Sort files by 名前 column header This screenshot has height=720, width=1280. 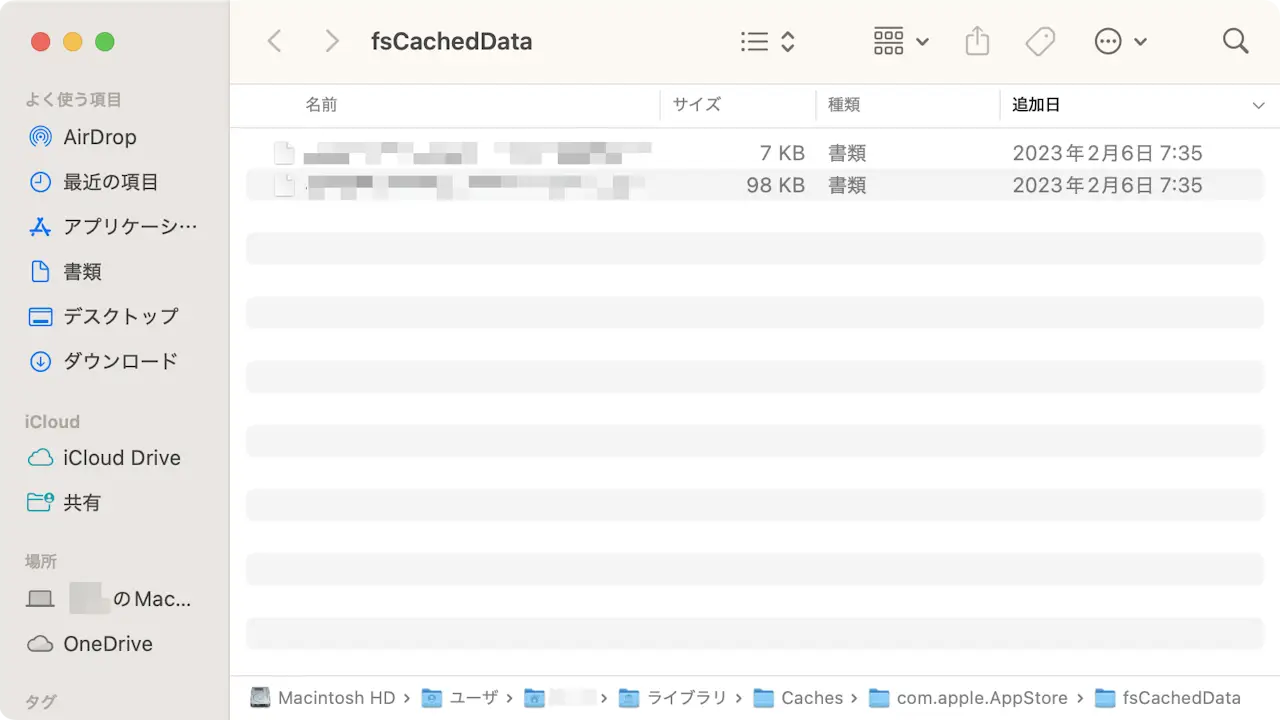[x=321, y=105]
